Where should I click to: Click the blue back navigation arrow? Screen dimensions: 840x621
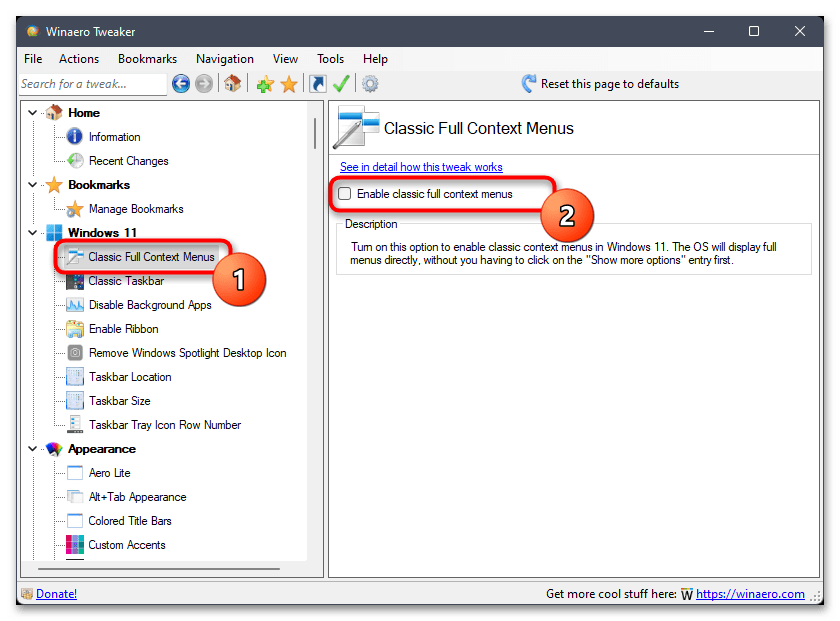pos(181,84)
